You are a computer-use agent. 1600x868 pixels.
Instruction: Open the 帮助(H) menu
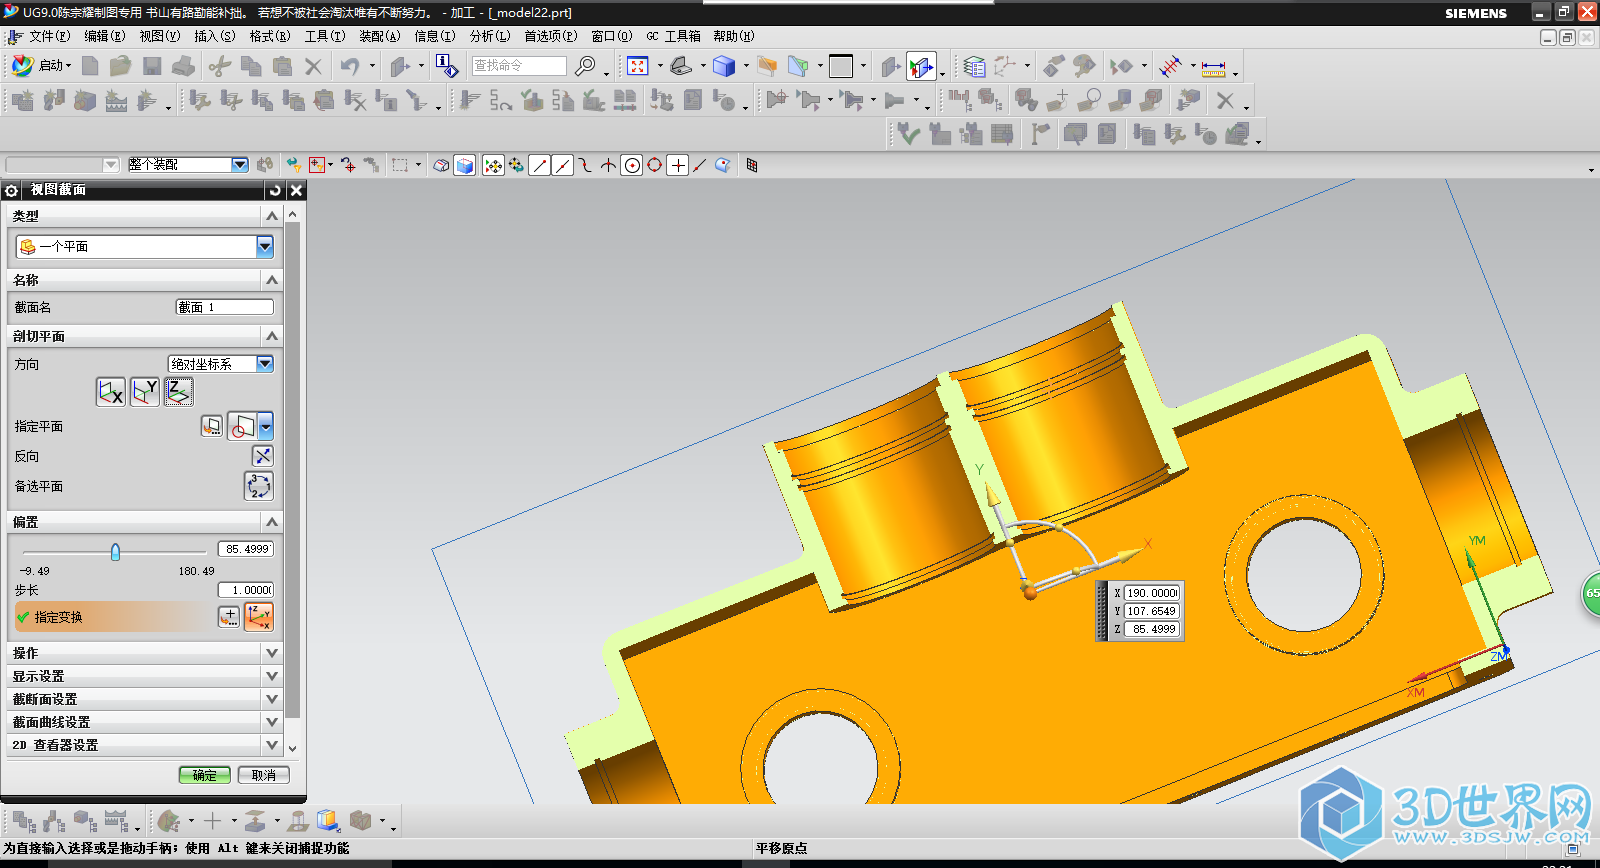coord(733,36)
